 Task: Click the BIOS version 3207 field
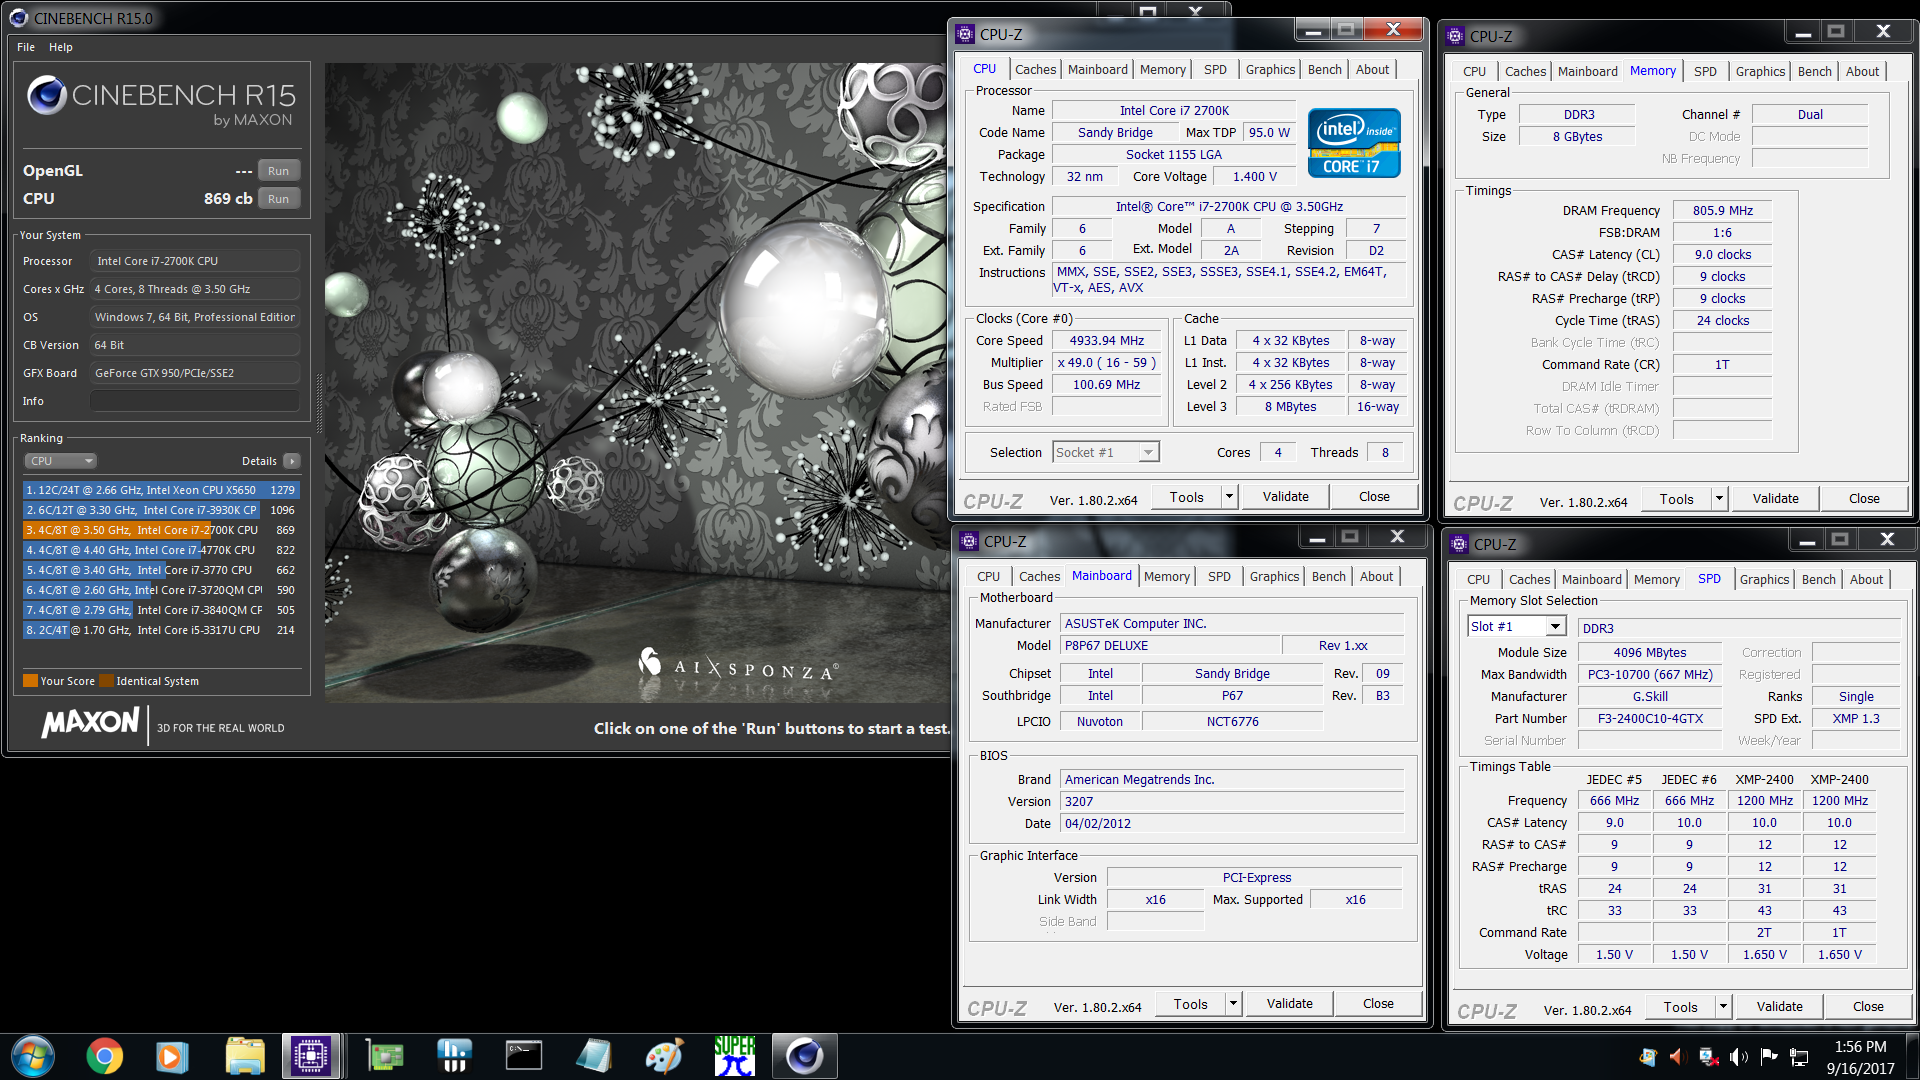click(x=1231, y=802)
